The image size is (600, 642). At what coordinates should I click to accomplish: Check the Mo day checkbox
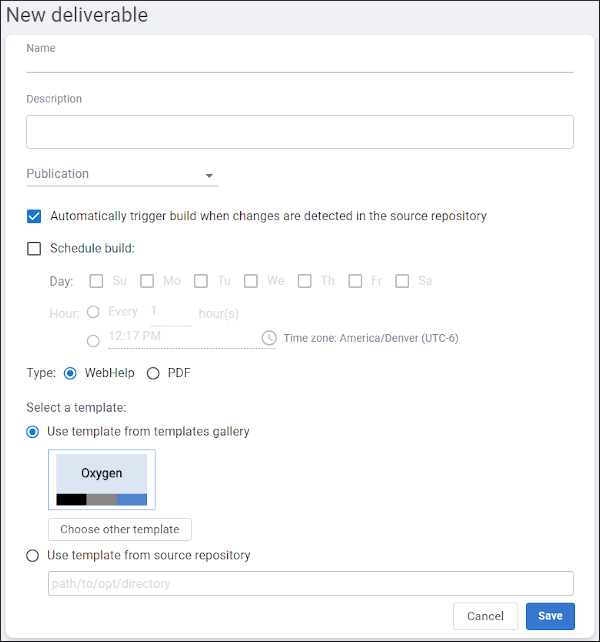[x=147, y=281]
